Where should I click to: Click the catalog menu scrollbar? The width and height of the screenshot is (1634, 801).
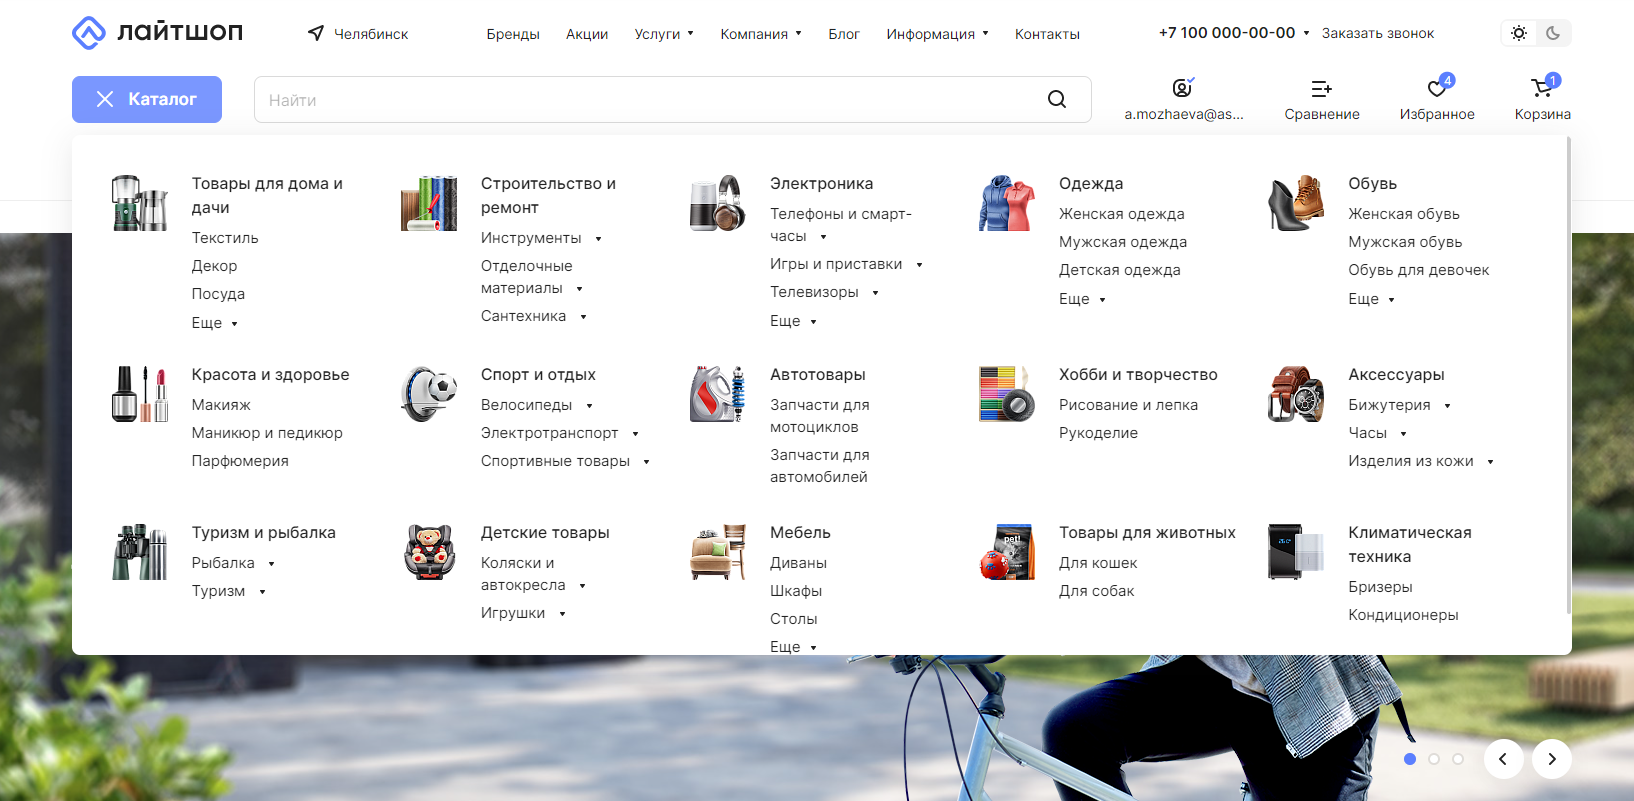pos(1568,376)
